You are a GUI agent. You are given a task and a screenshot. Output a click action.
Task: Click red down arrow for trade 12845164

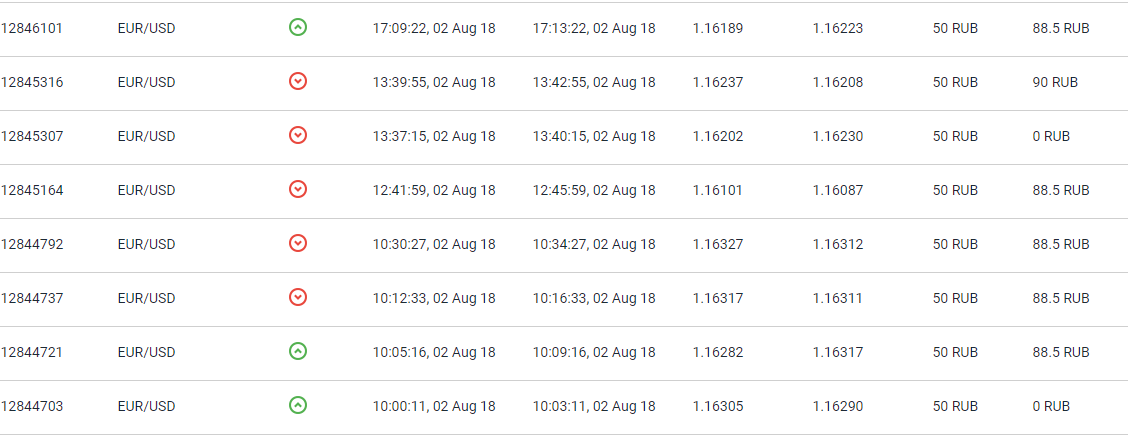tap(298, 189)
